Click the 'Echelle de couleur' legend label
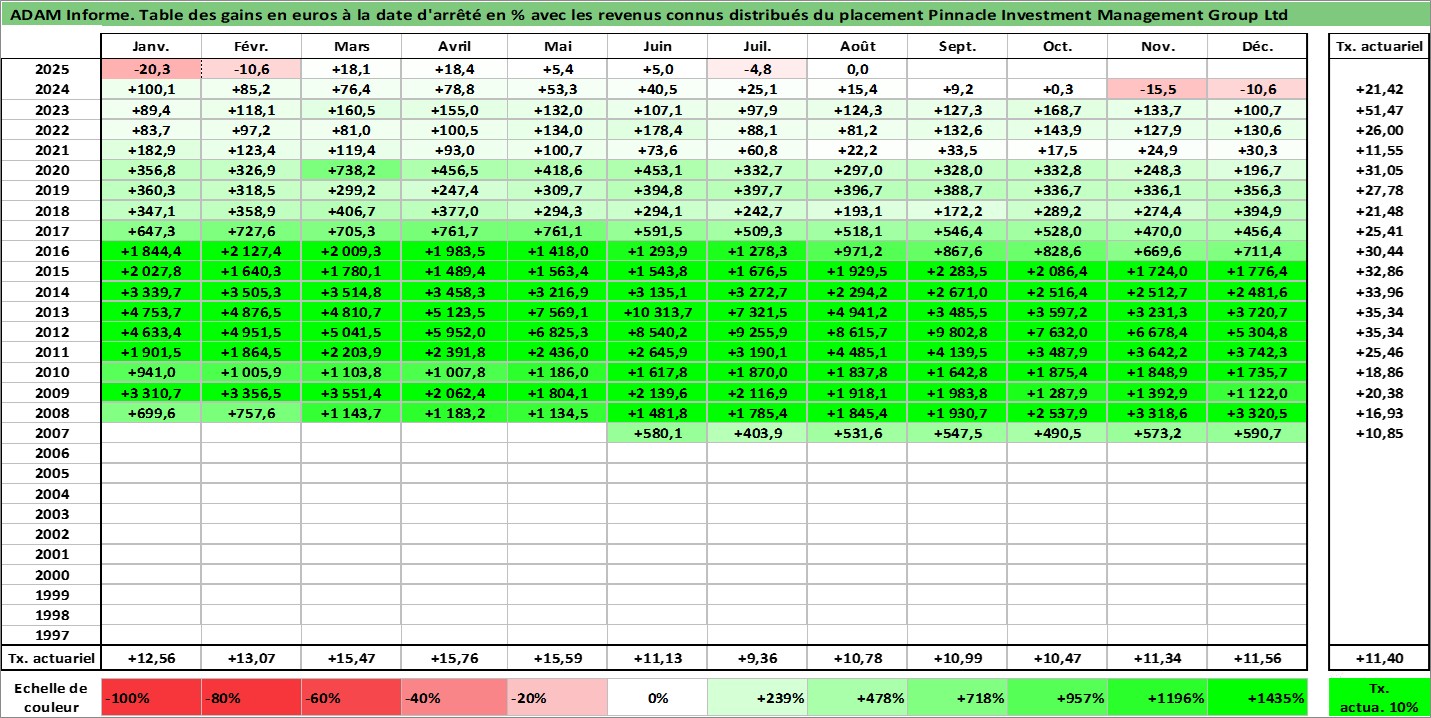The height and width of the screenshot is (718, 1431). tap(51, 698)
